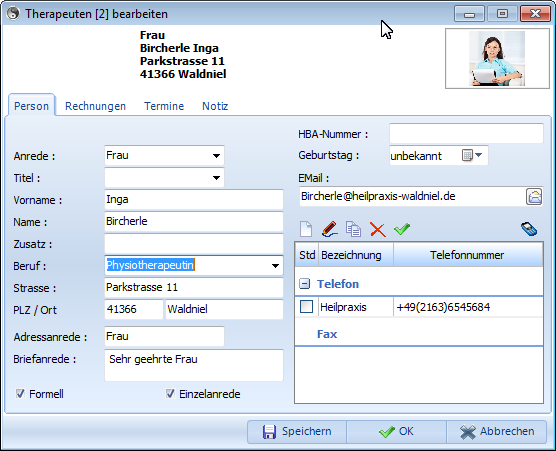This screenshot has width=556, height=451.
Task: Click the new phone entry page icon
Action: click(x=306, y=229)
